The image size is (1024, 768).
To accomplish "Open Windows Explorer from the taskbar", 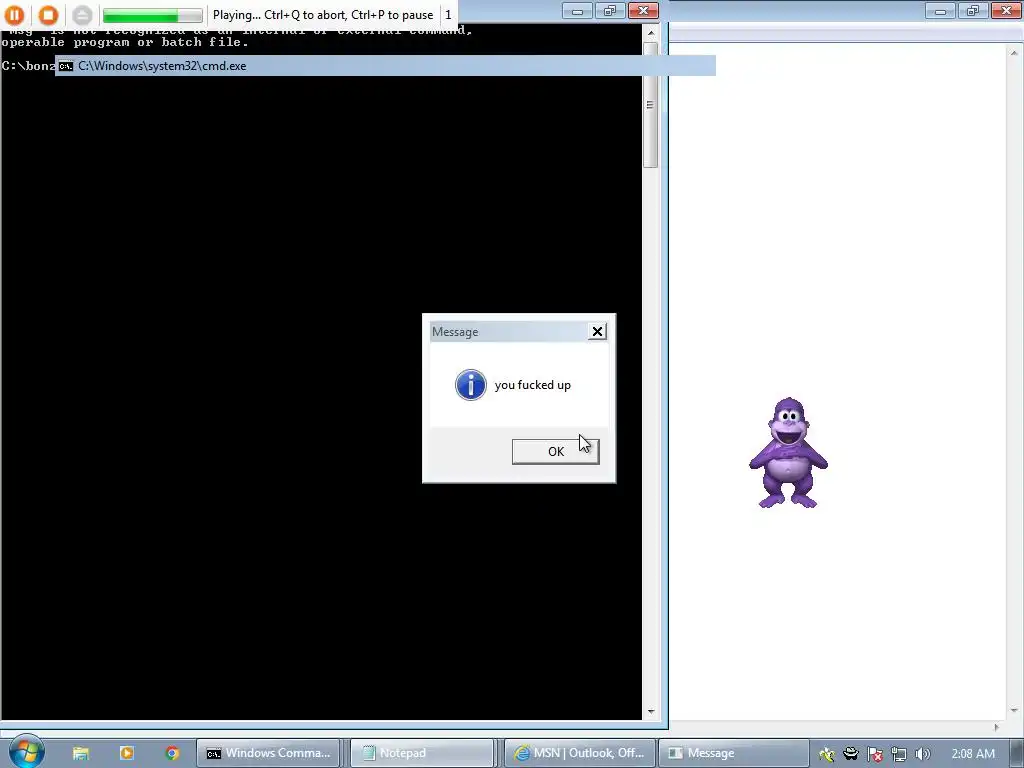I will (x=80, y=753).
